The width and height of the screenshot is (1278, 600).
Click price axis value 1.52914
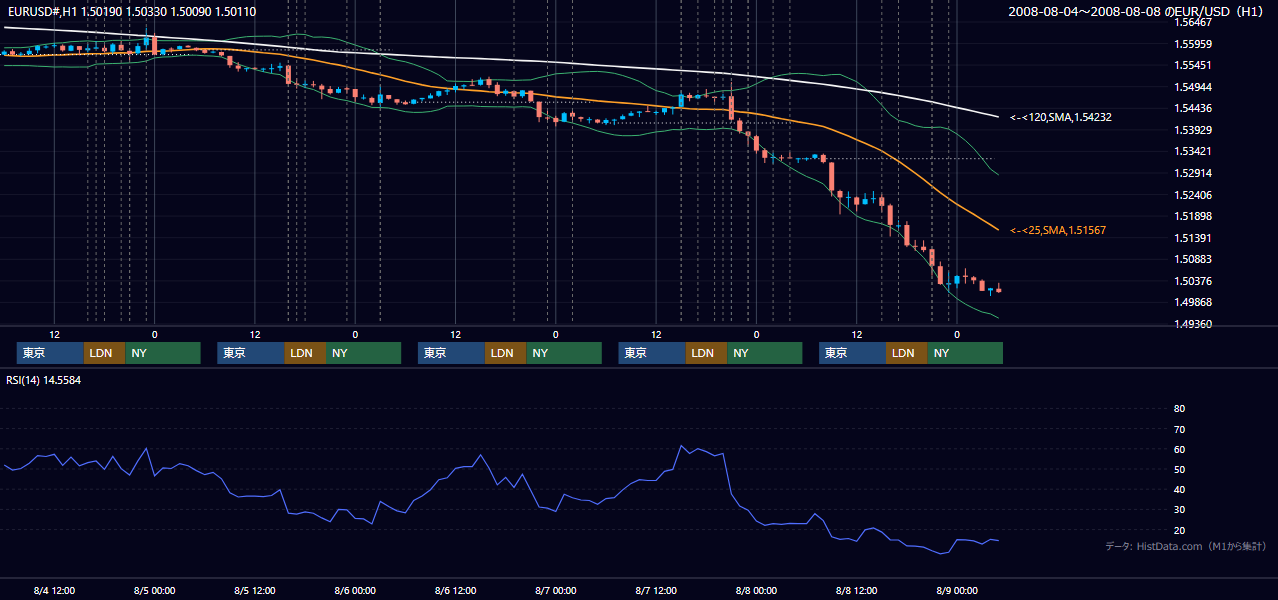1192,173
